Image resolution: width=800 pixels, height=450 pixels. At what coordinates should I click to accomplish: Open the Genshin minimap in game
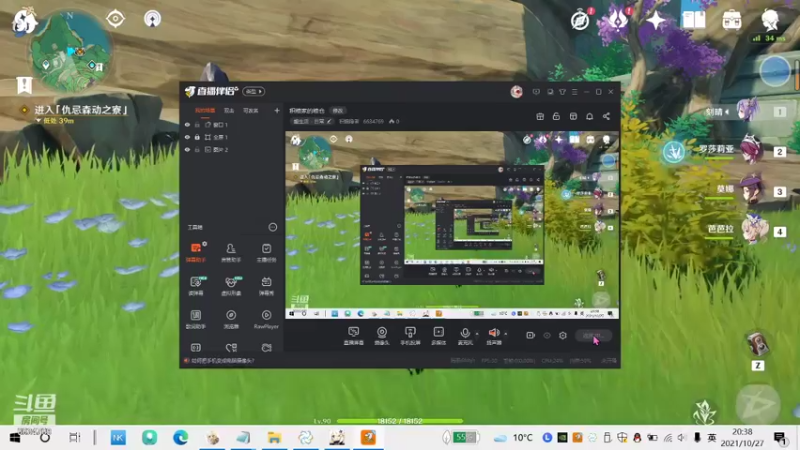click(x=69, y=53)
